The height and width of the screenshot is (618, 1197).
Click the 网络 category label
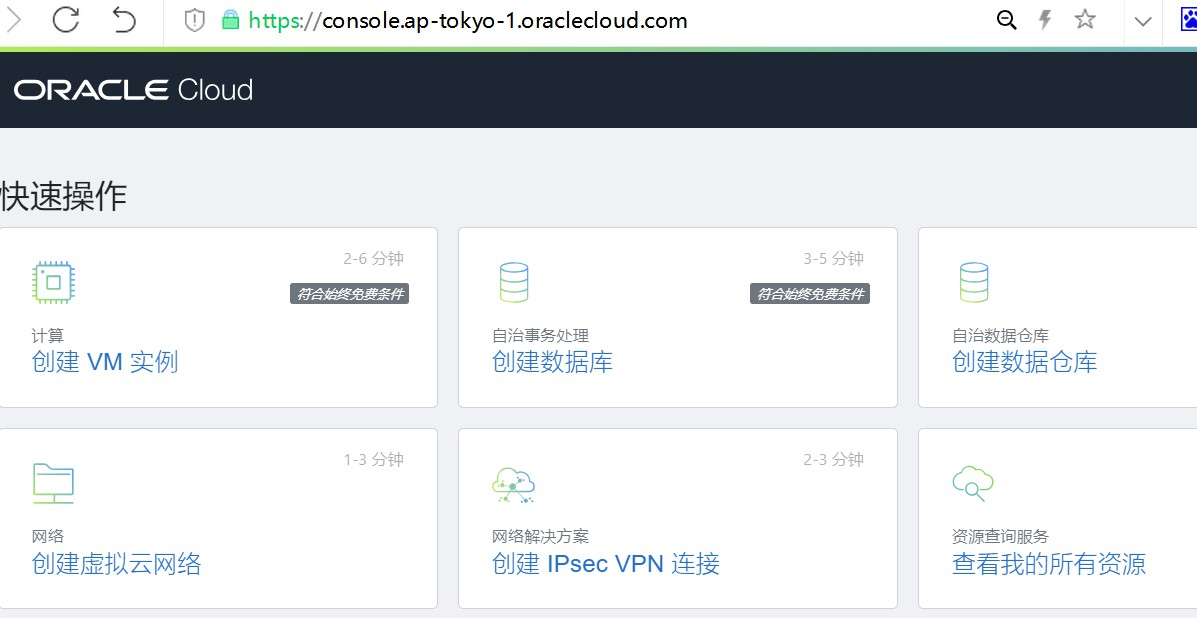click(48, 536)
